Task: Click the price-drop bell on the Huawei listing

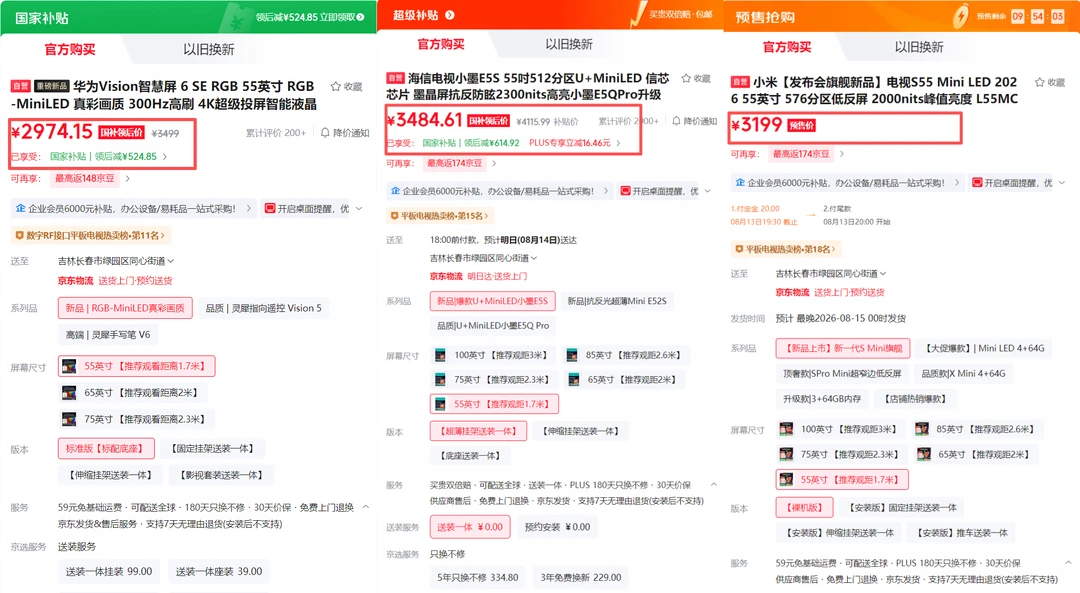Action: tap(325, 132)
